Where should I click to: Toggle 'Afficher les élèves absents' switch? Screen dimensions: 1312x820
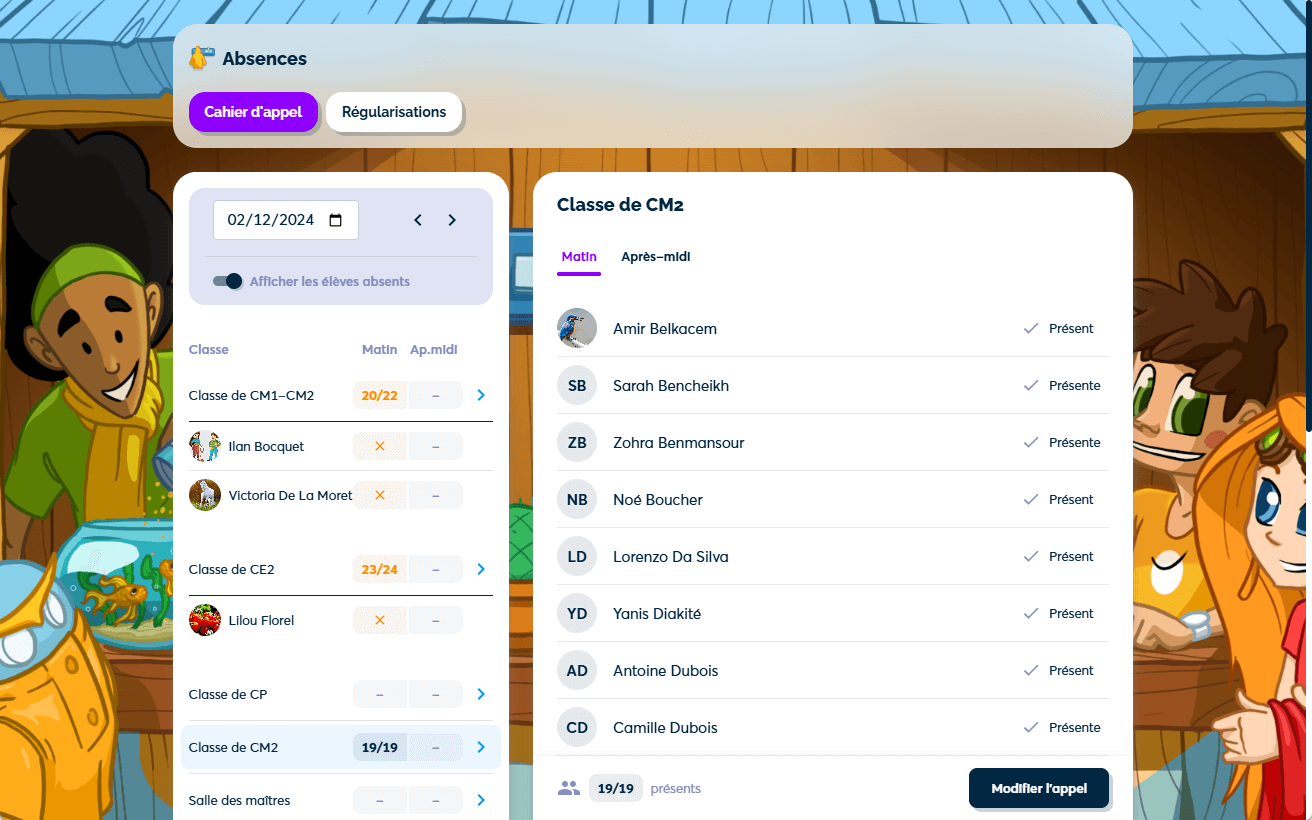point(228,282)
